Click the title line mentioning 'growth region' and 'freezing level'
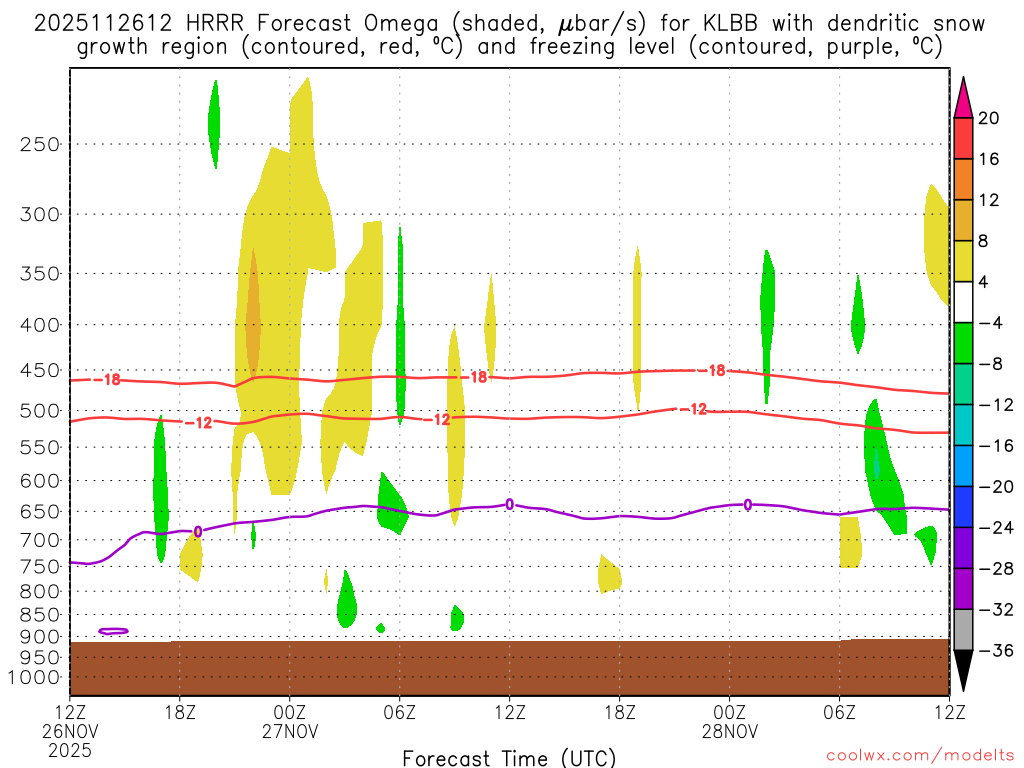This screenshot has height=768, width=1024. coord(509,47)
